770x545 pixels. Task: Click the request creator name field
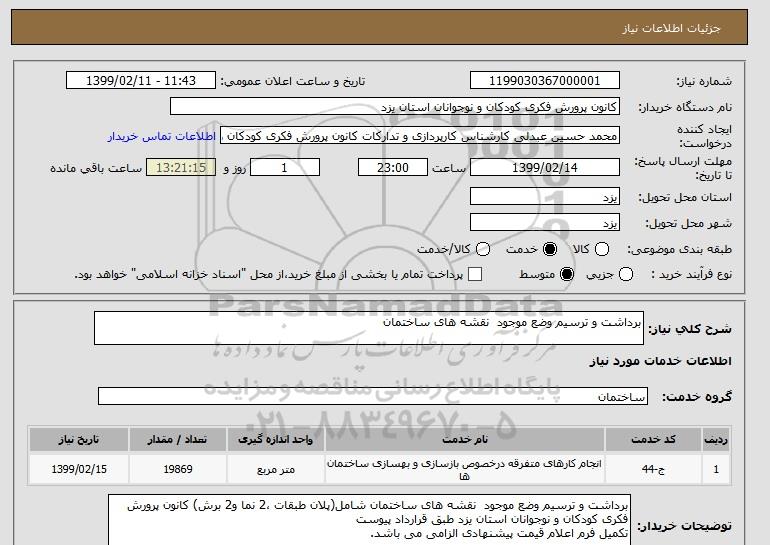420,136
